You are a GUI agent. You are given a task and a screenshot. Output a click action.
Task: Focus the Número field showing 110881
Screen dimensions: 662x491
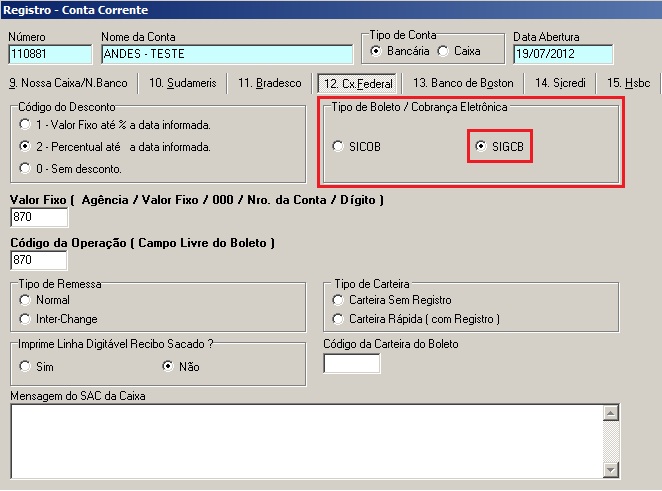pos(50,54)
